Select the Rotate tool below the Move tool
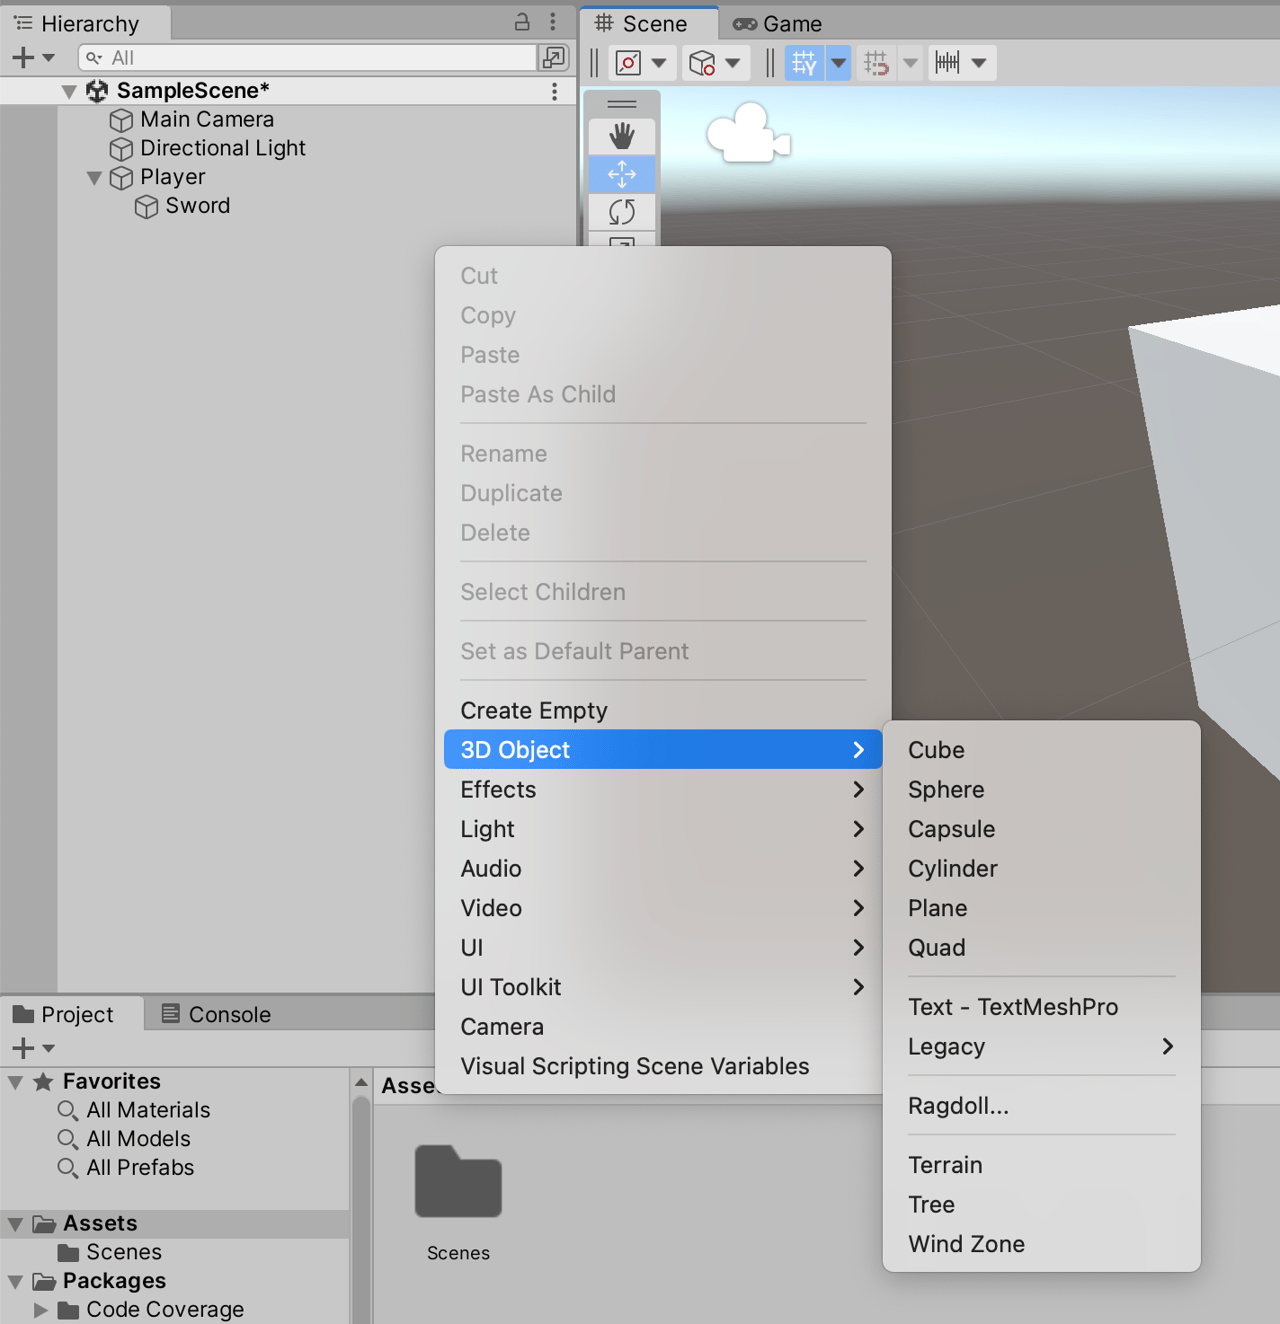Image resolution: width=1280 pixels, height=1324 pixels. [621, 211]
